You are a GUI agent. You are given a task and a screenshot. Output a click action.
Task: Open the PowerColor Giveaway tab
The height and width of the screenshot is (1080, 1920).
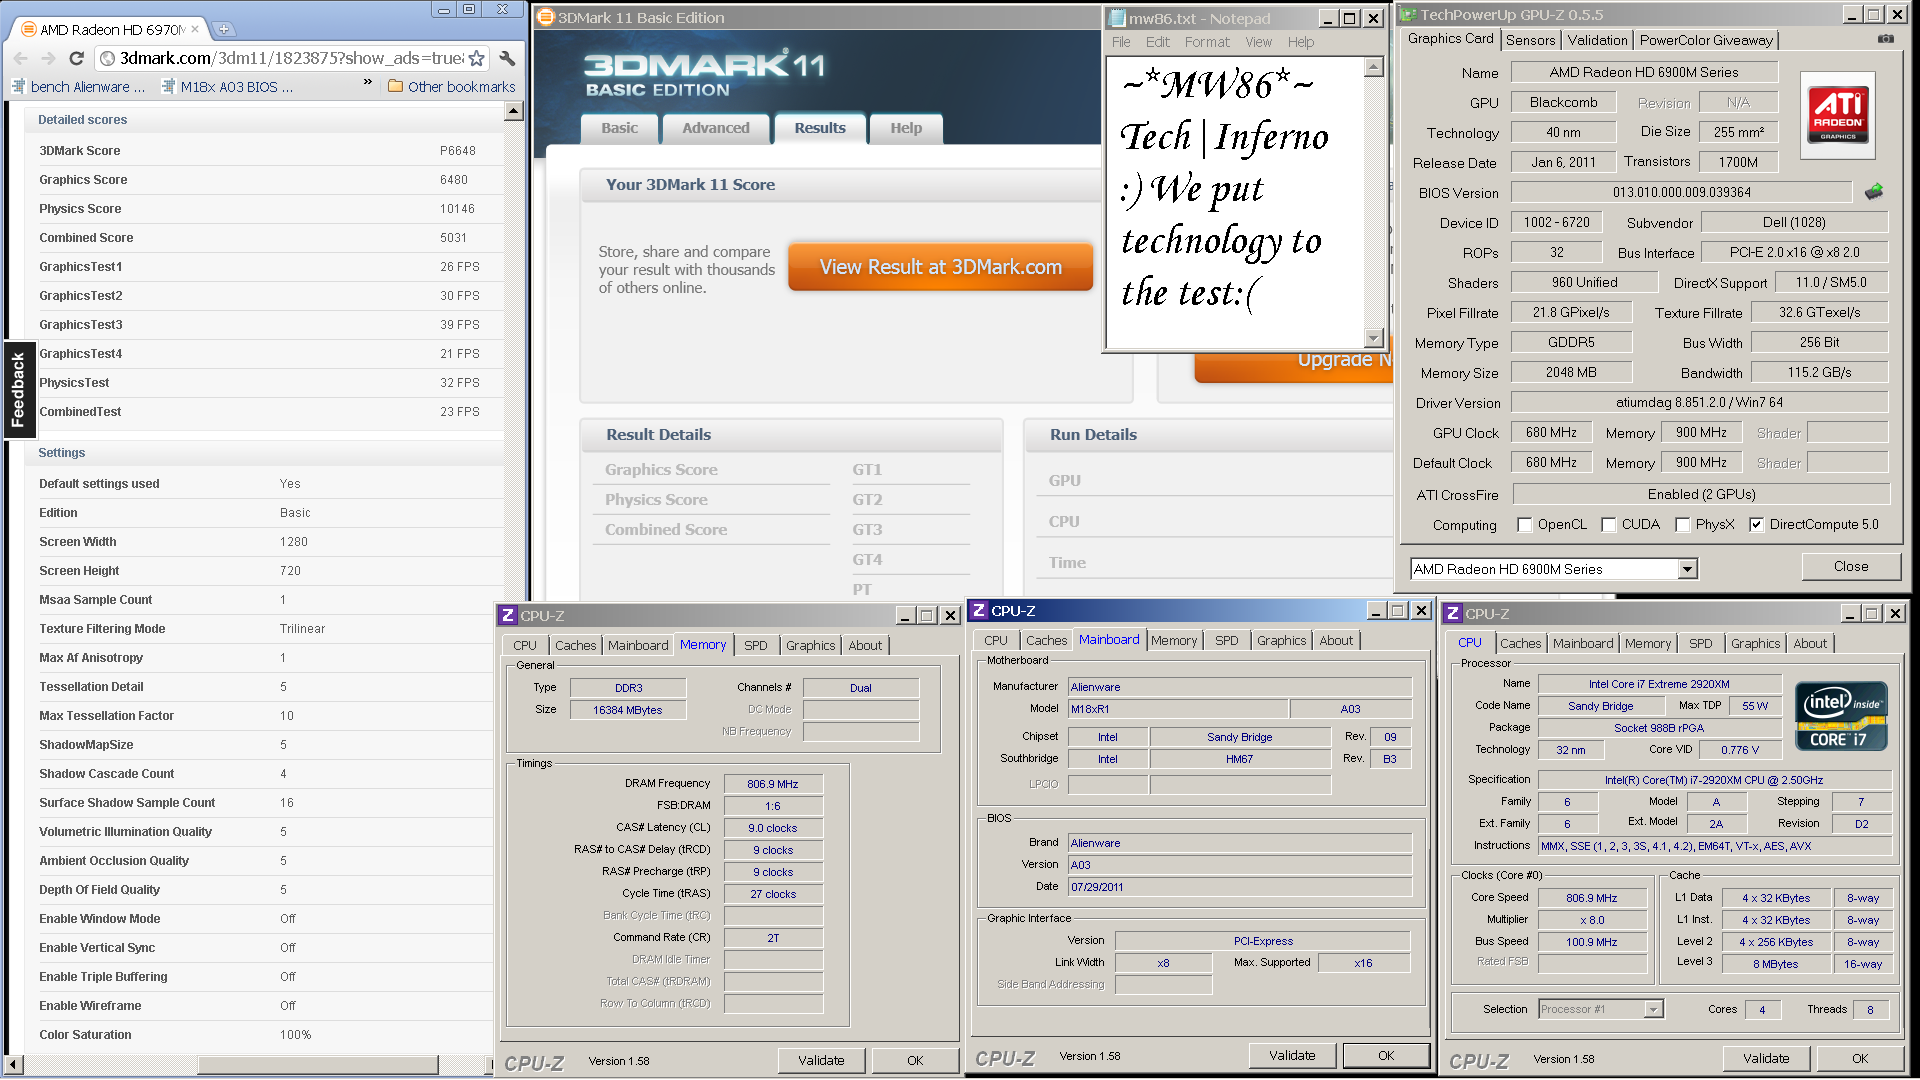[x=1706, y=40]
